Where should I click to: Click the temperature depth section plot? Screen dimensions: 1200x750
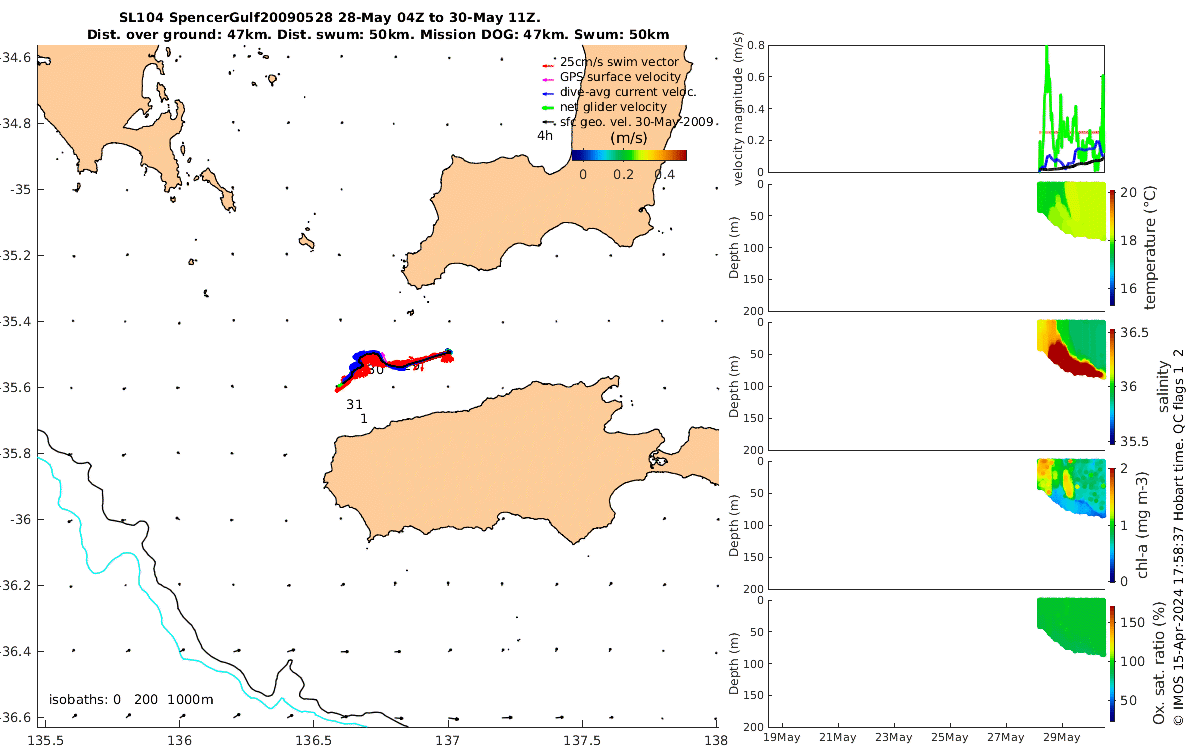[x=1072, y=210]
